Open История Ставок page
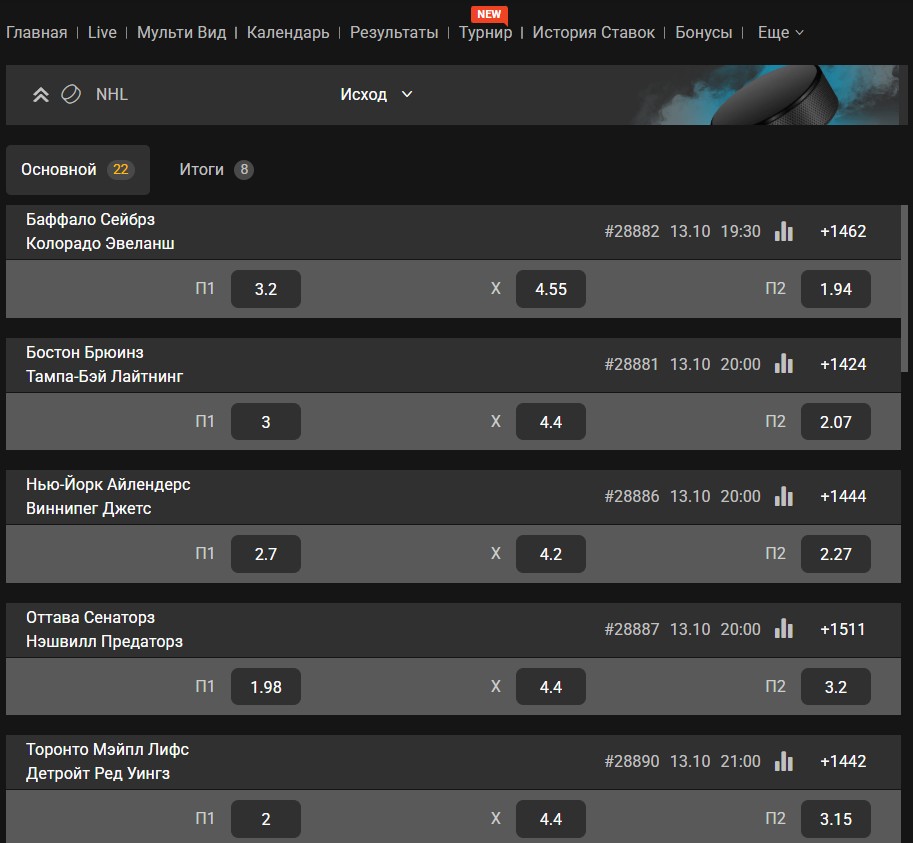This screenshot has width=913, height=843. click(x=593, y=33)
